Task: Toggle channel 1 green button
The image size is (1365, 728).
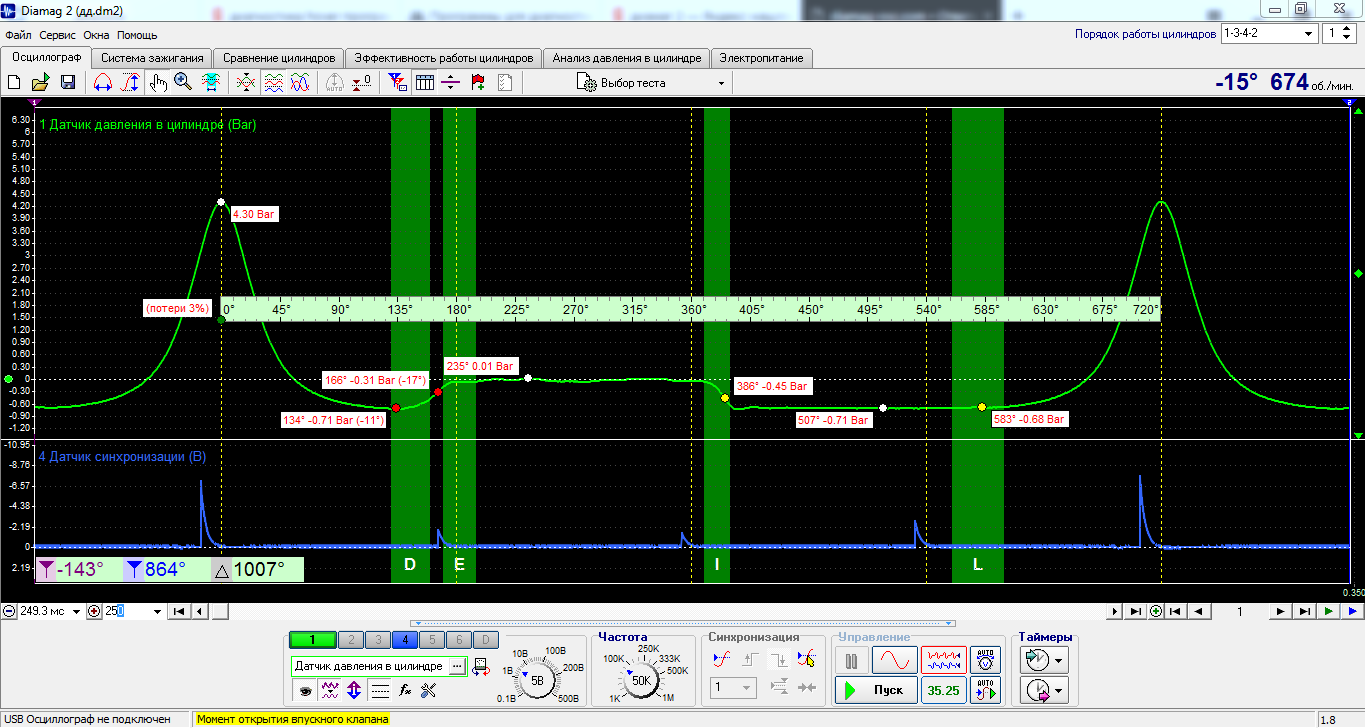Action: tap(312, 640)
